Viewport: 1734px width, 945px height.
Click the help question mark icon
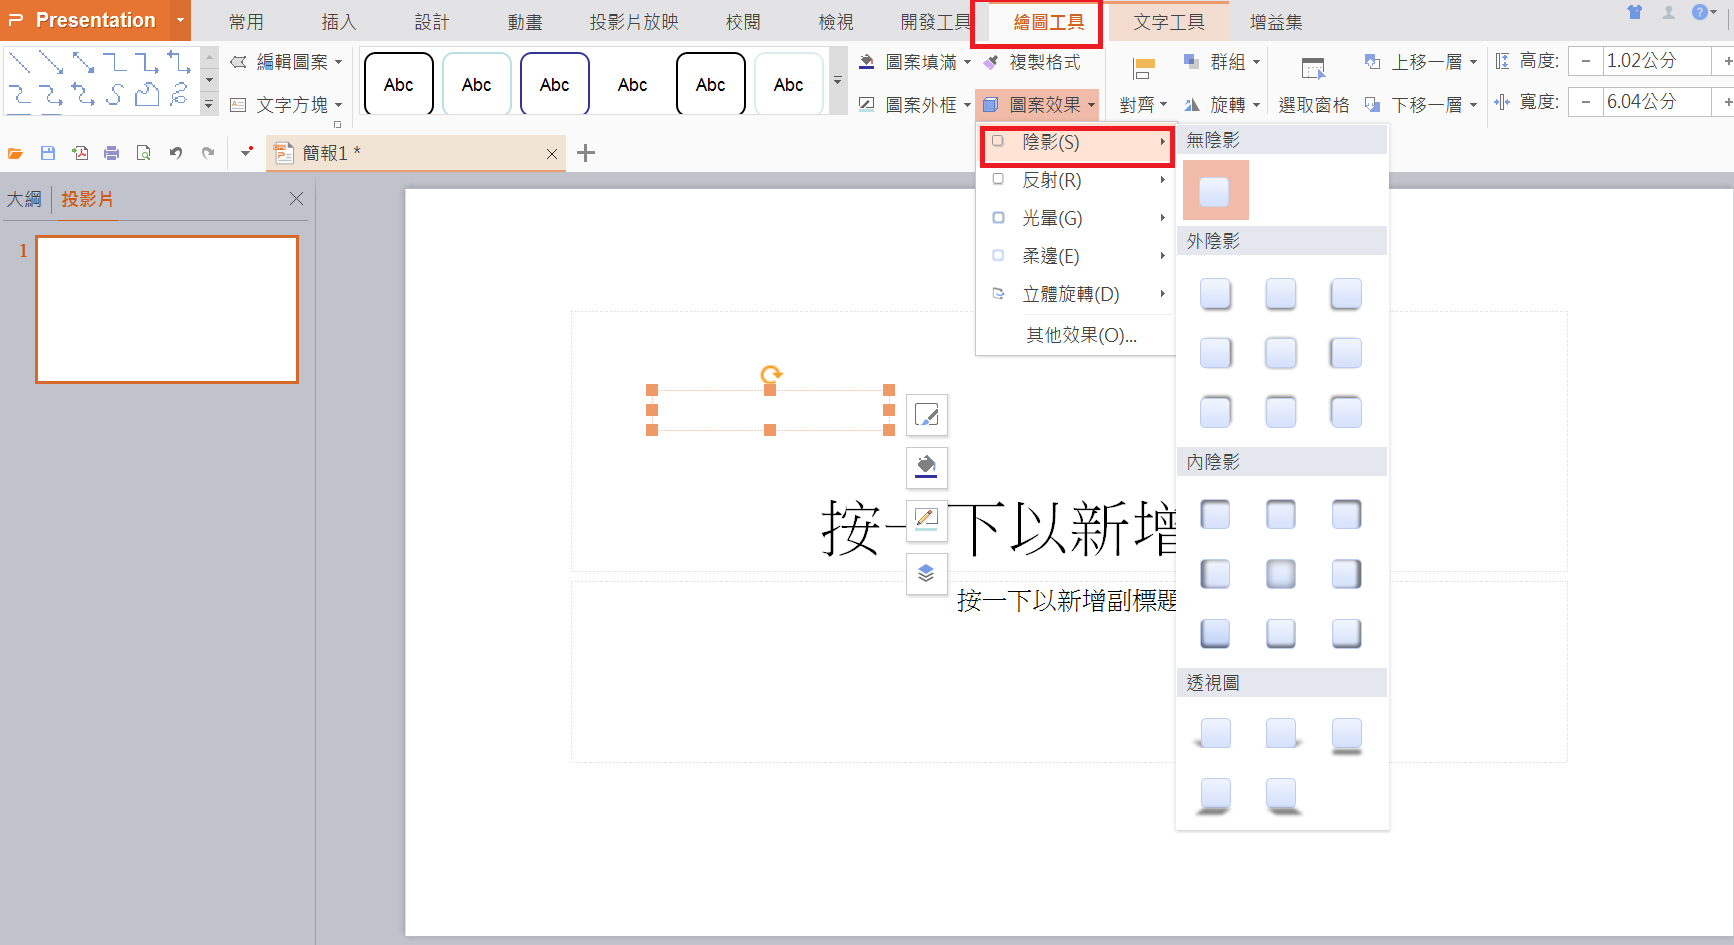pyautogui.click(x=1699, y=12)
